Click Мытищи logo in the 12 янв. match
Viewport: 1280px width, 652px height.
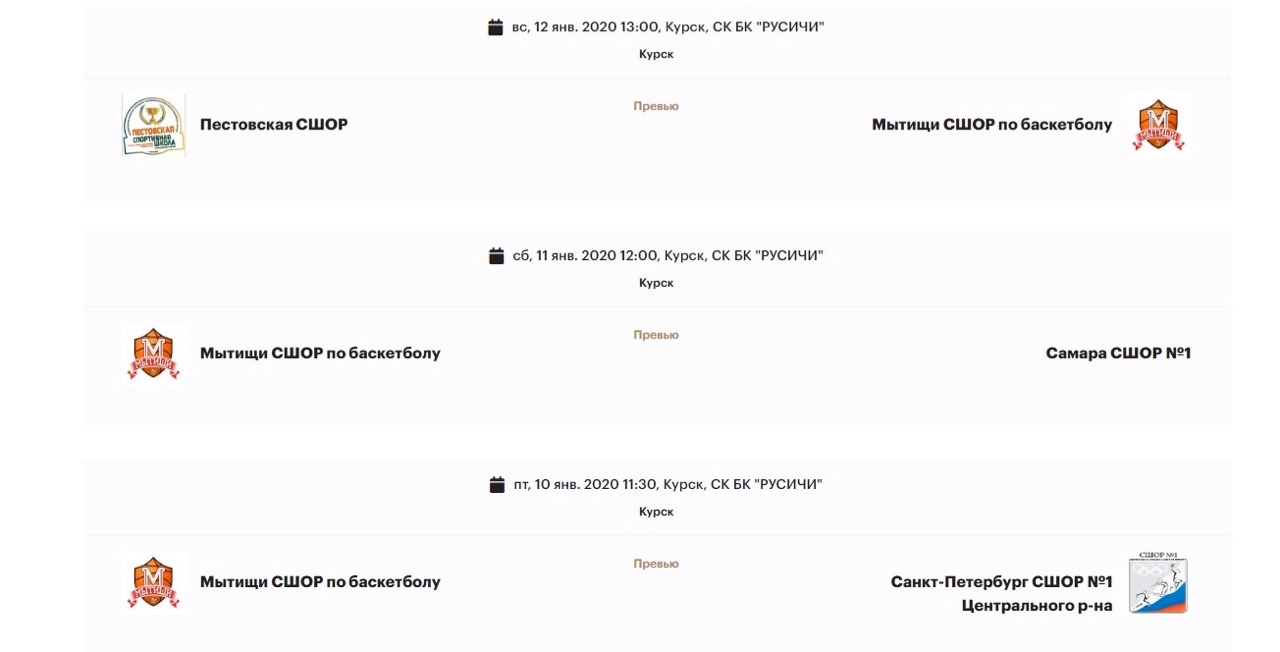click(x=1158, y=125)
